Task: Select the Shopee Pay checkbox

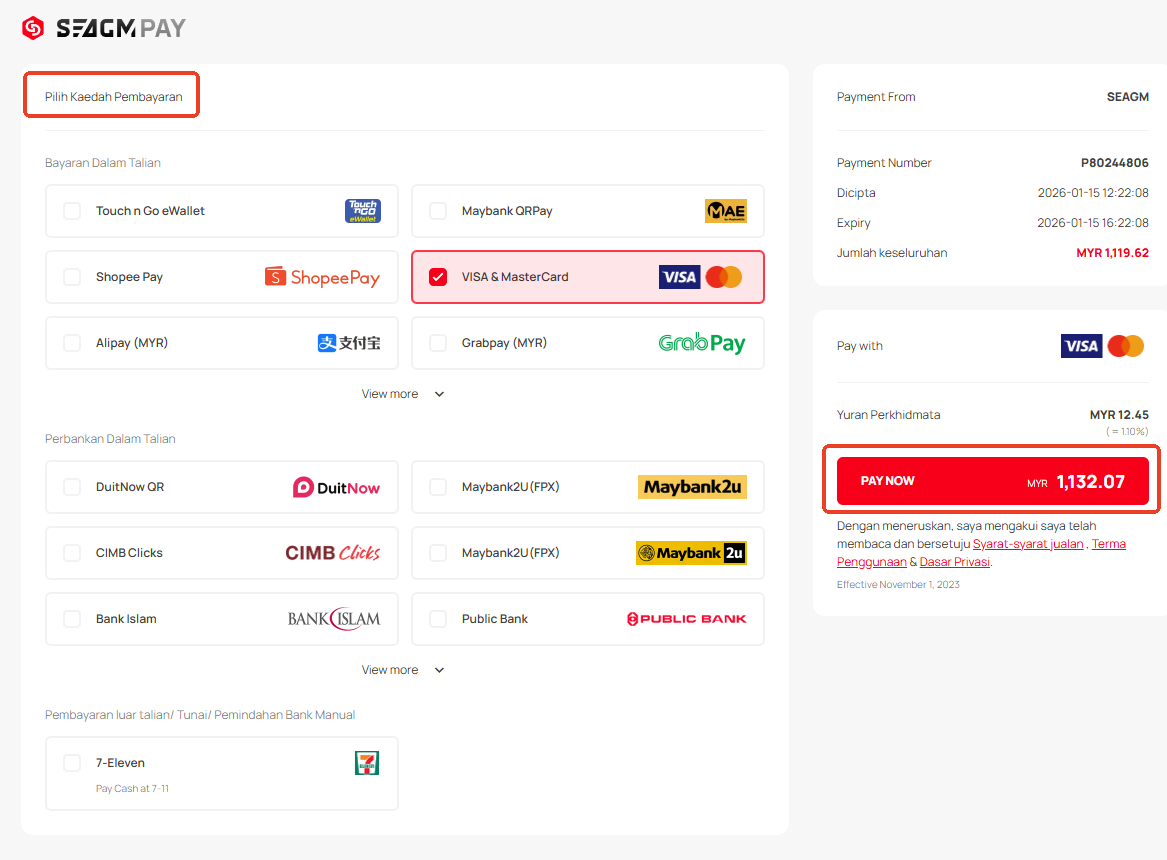Action: tap(72, 277)
